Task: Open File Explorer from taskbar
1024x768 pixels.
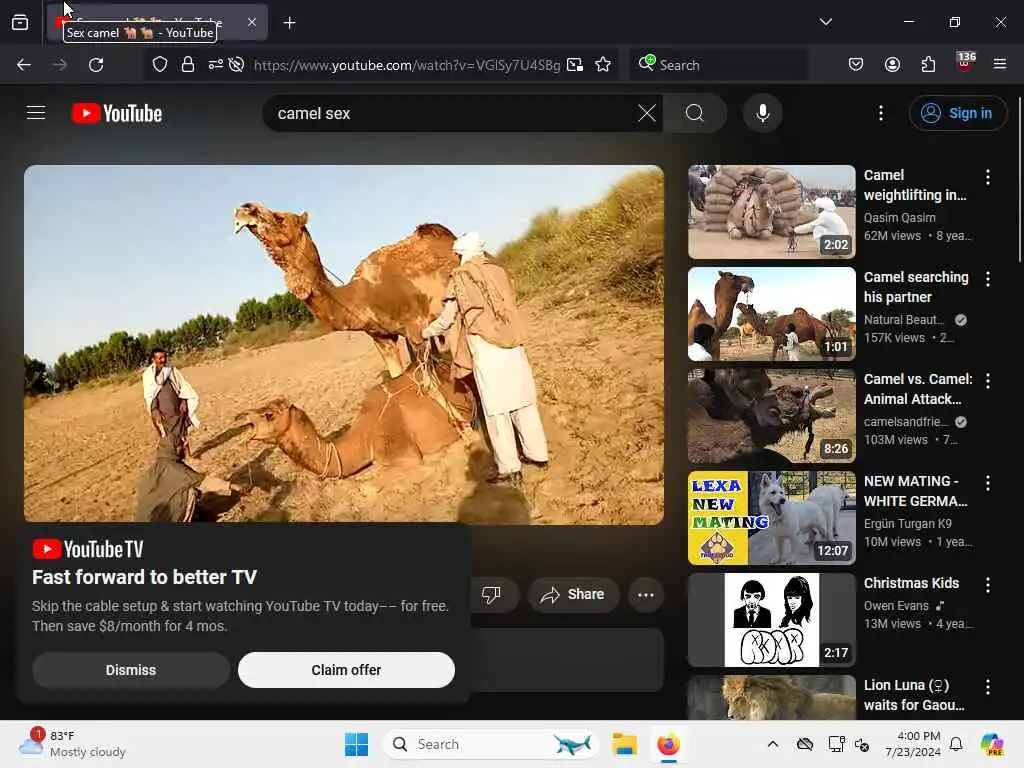Action: (x=624, y=744)
